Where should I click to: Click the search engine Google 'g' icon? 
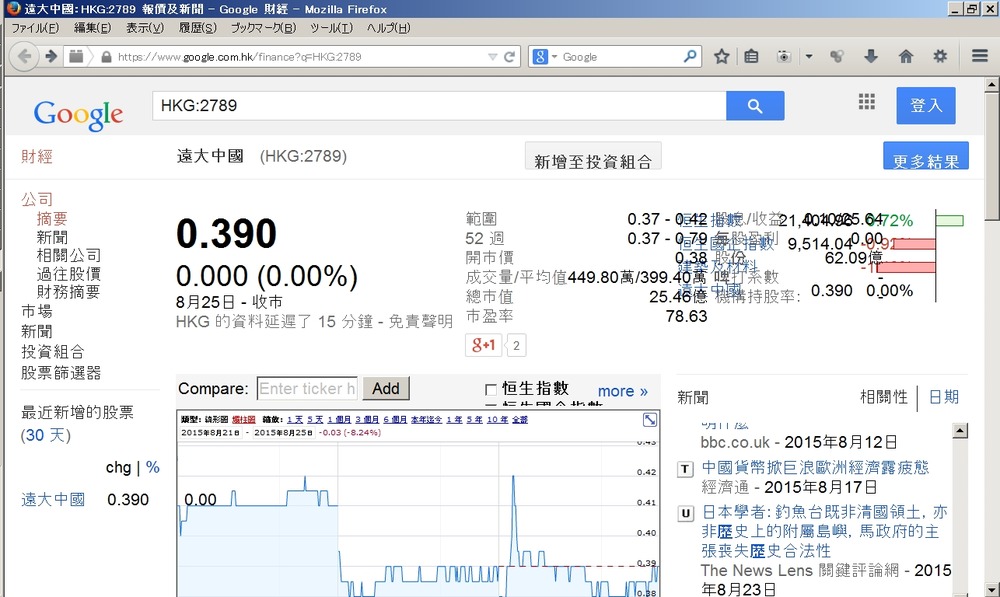(540, 57)
